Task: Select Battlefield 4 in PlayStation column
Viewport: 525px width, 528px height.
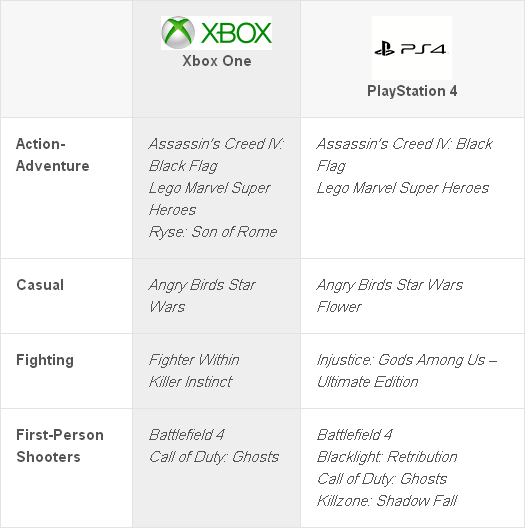Action: tap(354, 435)
